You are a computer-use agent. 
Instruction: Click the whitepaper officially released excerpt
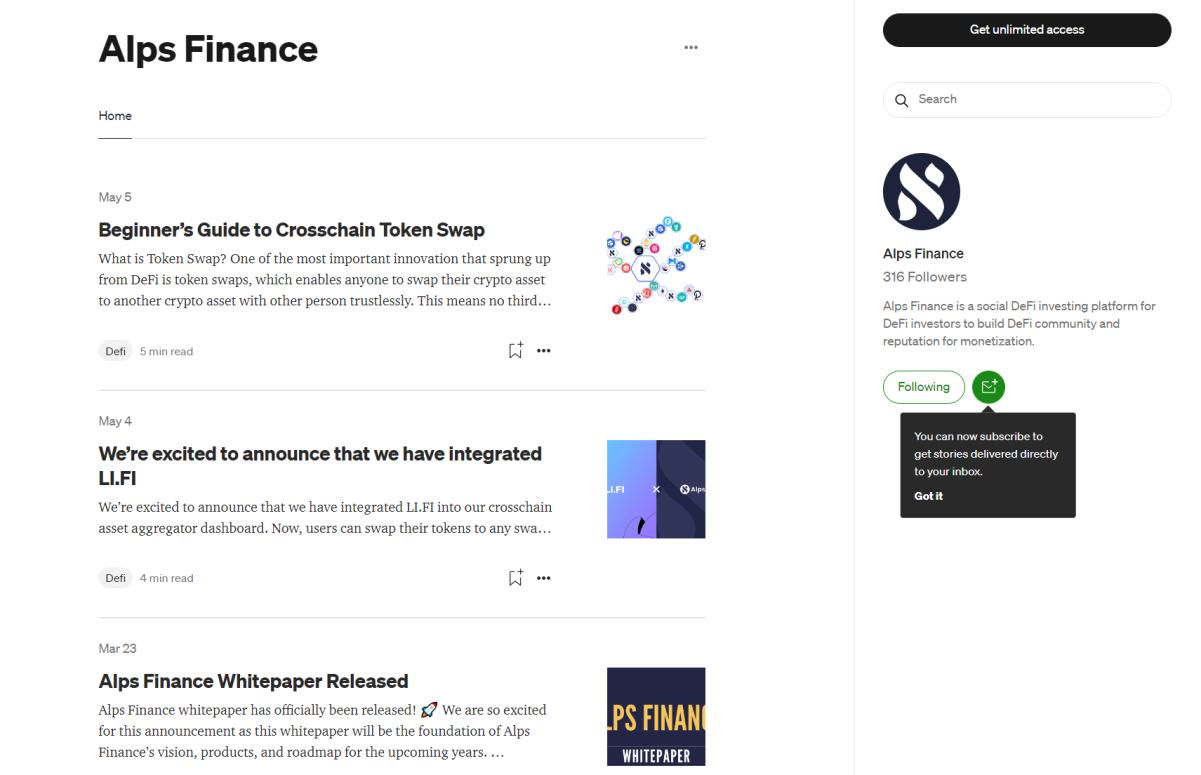[x=323, y=731]
